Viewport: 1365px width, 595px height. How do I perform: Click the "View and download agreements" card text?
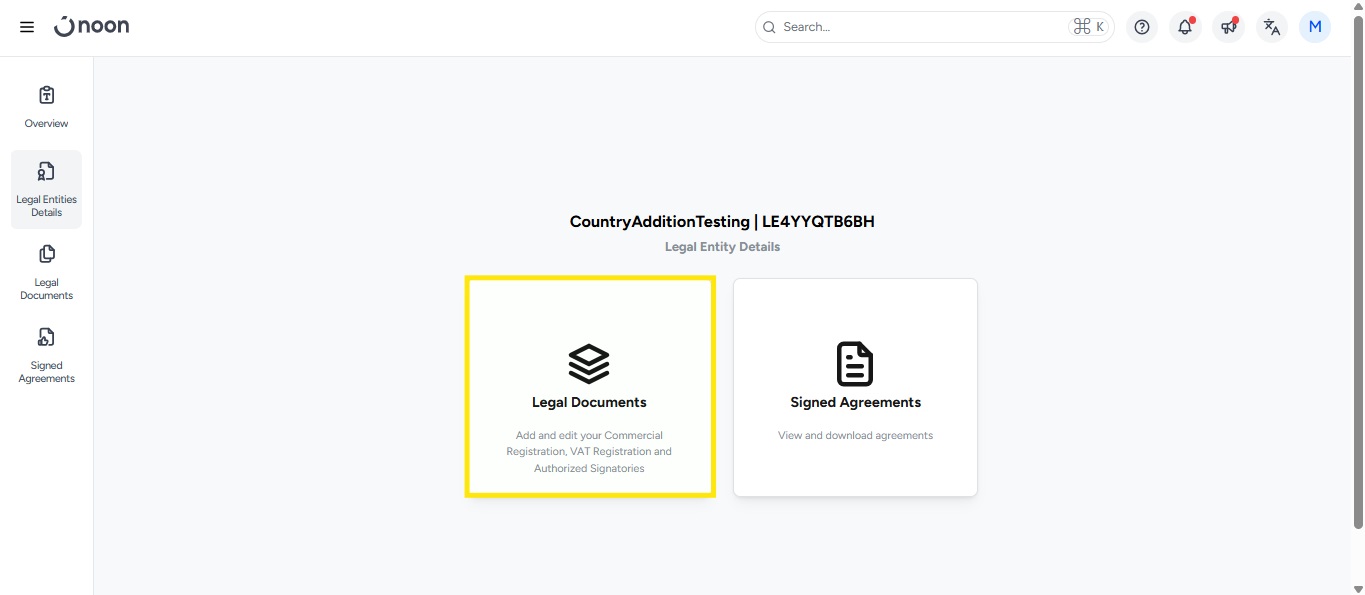point(855,436)
